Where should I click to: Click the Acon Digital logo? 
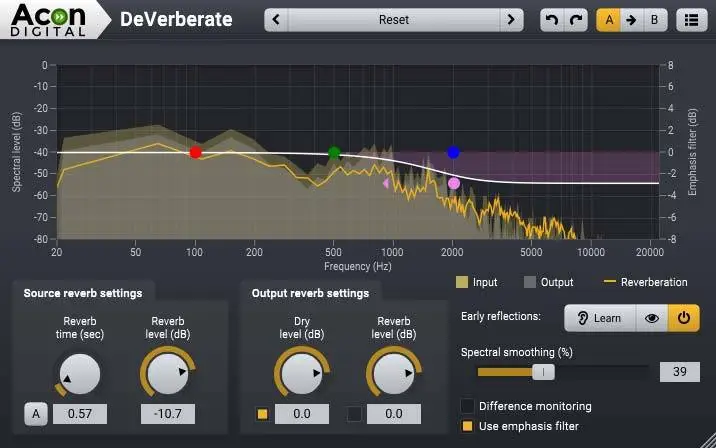(x=48, y=20)
